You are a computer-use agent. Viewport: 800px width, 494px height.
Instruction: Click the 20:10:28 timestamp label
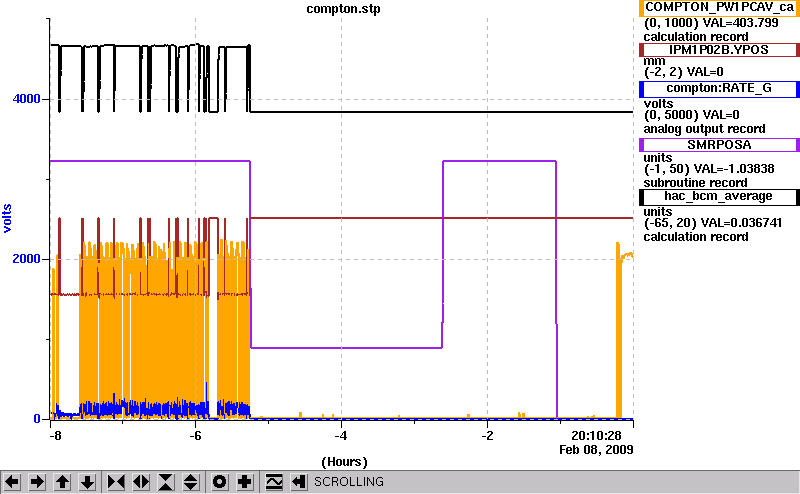(596, 436)
